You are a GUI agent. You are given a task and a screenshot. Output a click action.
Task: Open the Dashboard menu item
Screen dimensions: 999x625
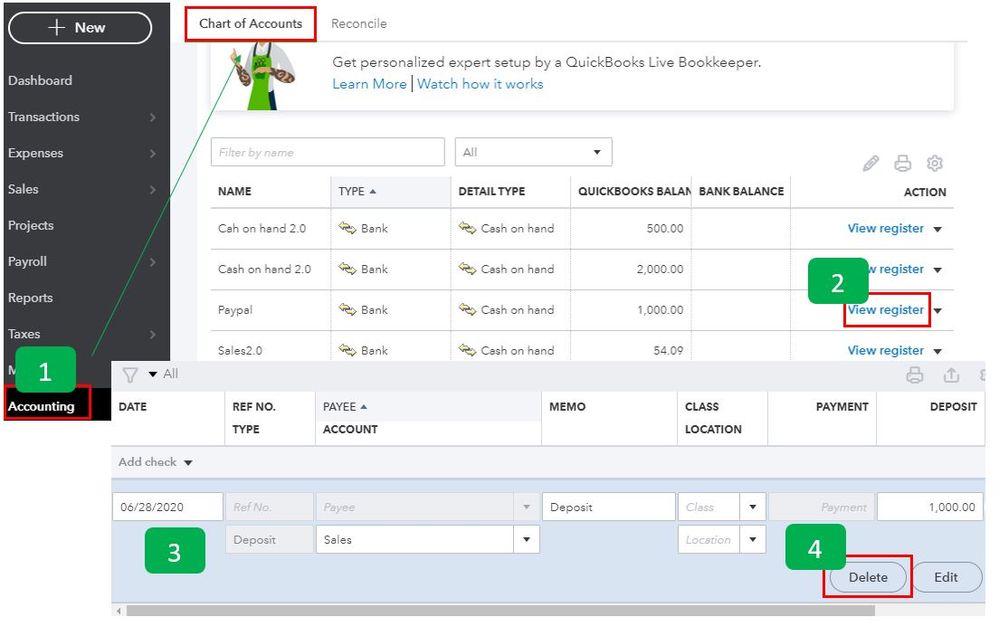point(40,80)
